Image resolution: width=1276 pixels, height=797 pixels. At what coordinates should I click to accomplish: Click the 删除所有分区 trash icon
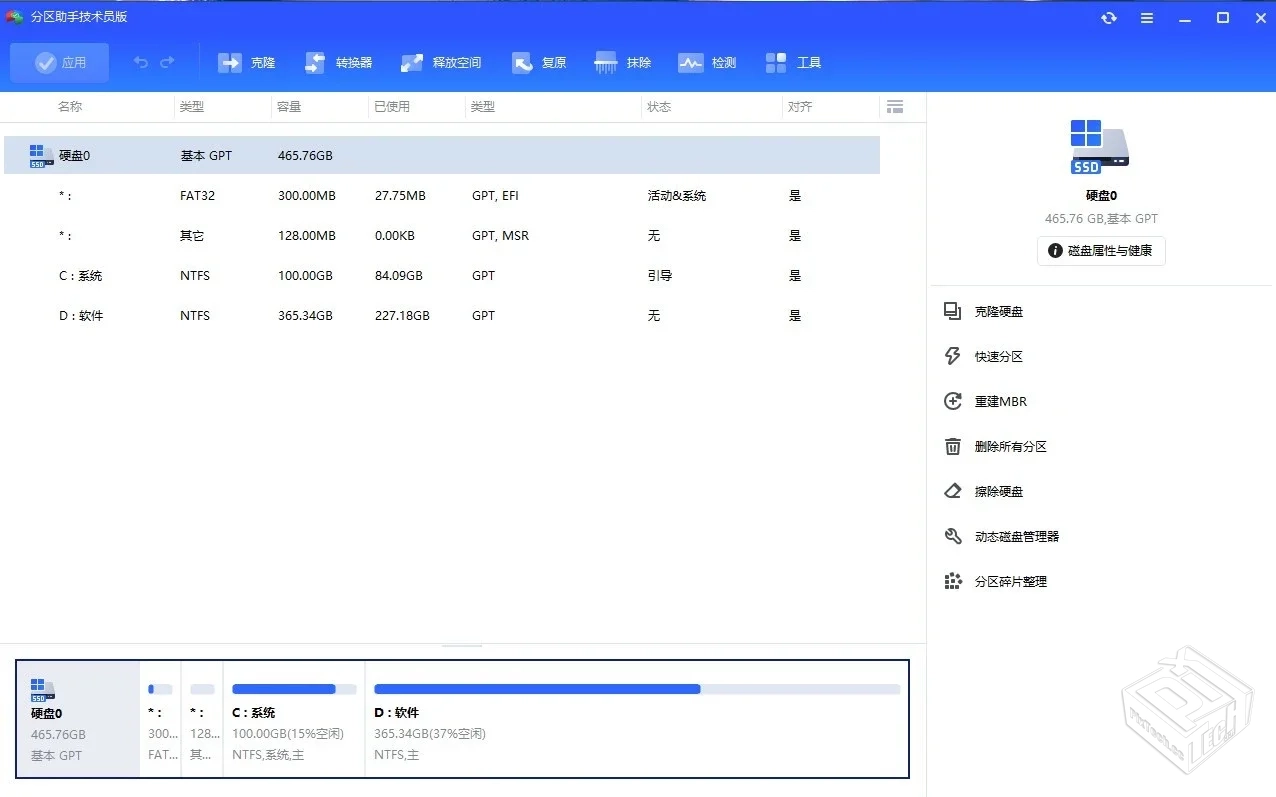953,446
